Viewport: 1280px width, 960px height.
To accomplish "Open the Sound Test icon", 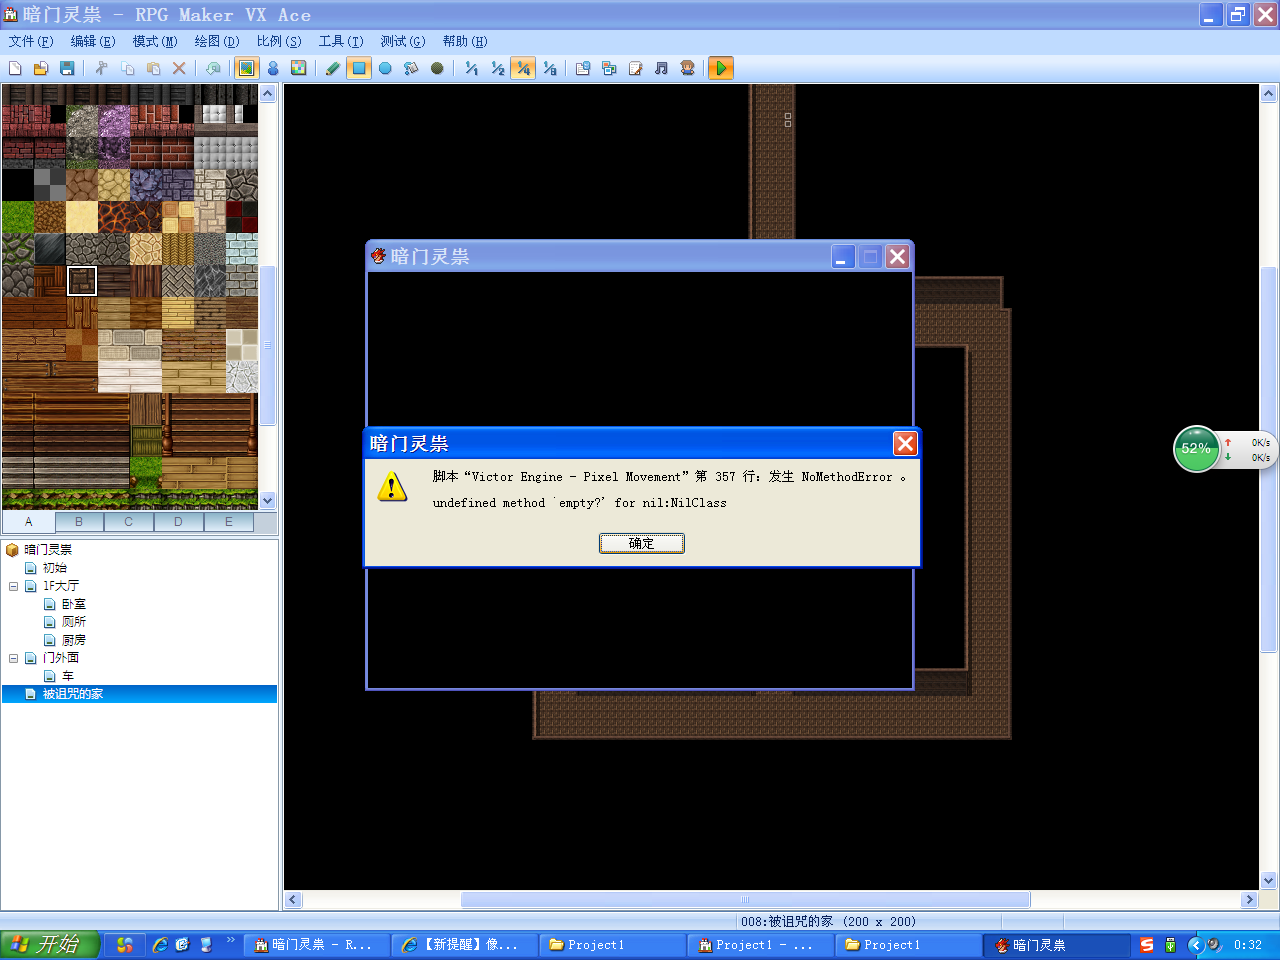I will [661, 68].
